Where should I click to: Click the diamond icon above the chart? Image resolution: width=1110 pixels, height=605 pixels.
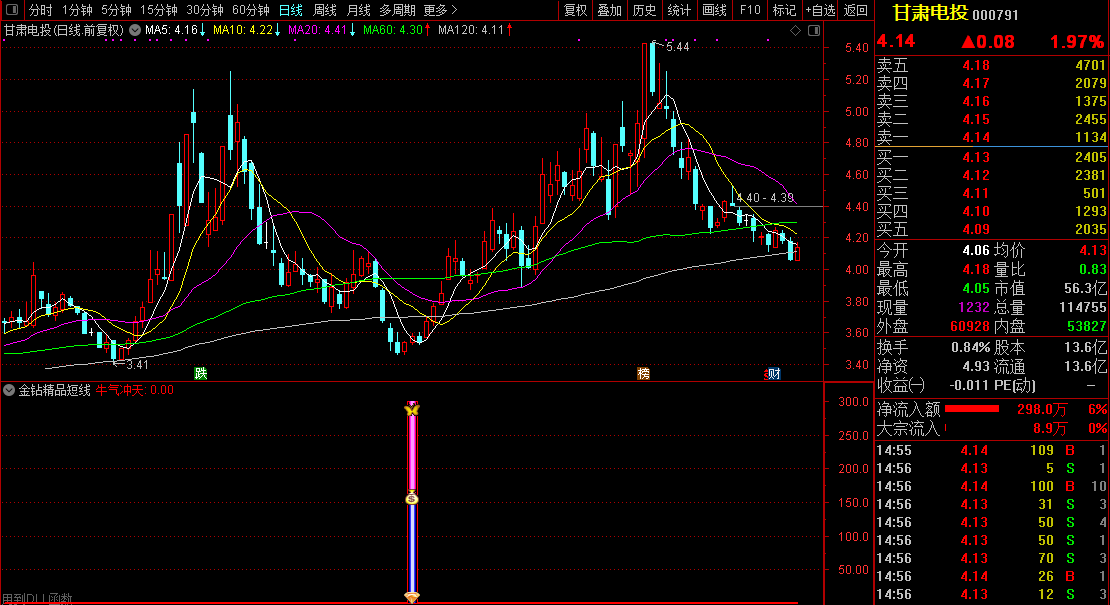(x=795, y=31)
